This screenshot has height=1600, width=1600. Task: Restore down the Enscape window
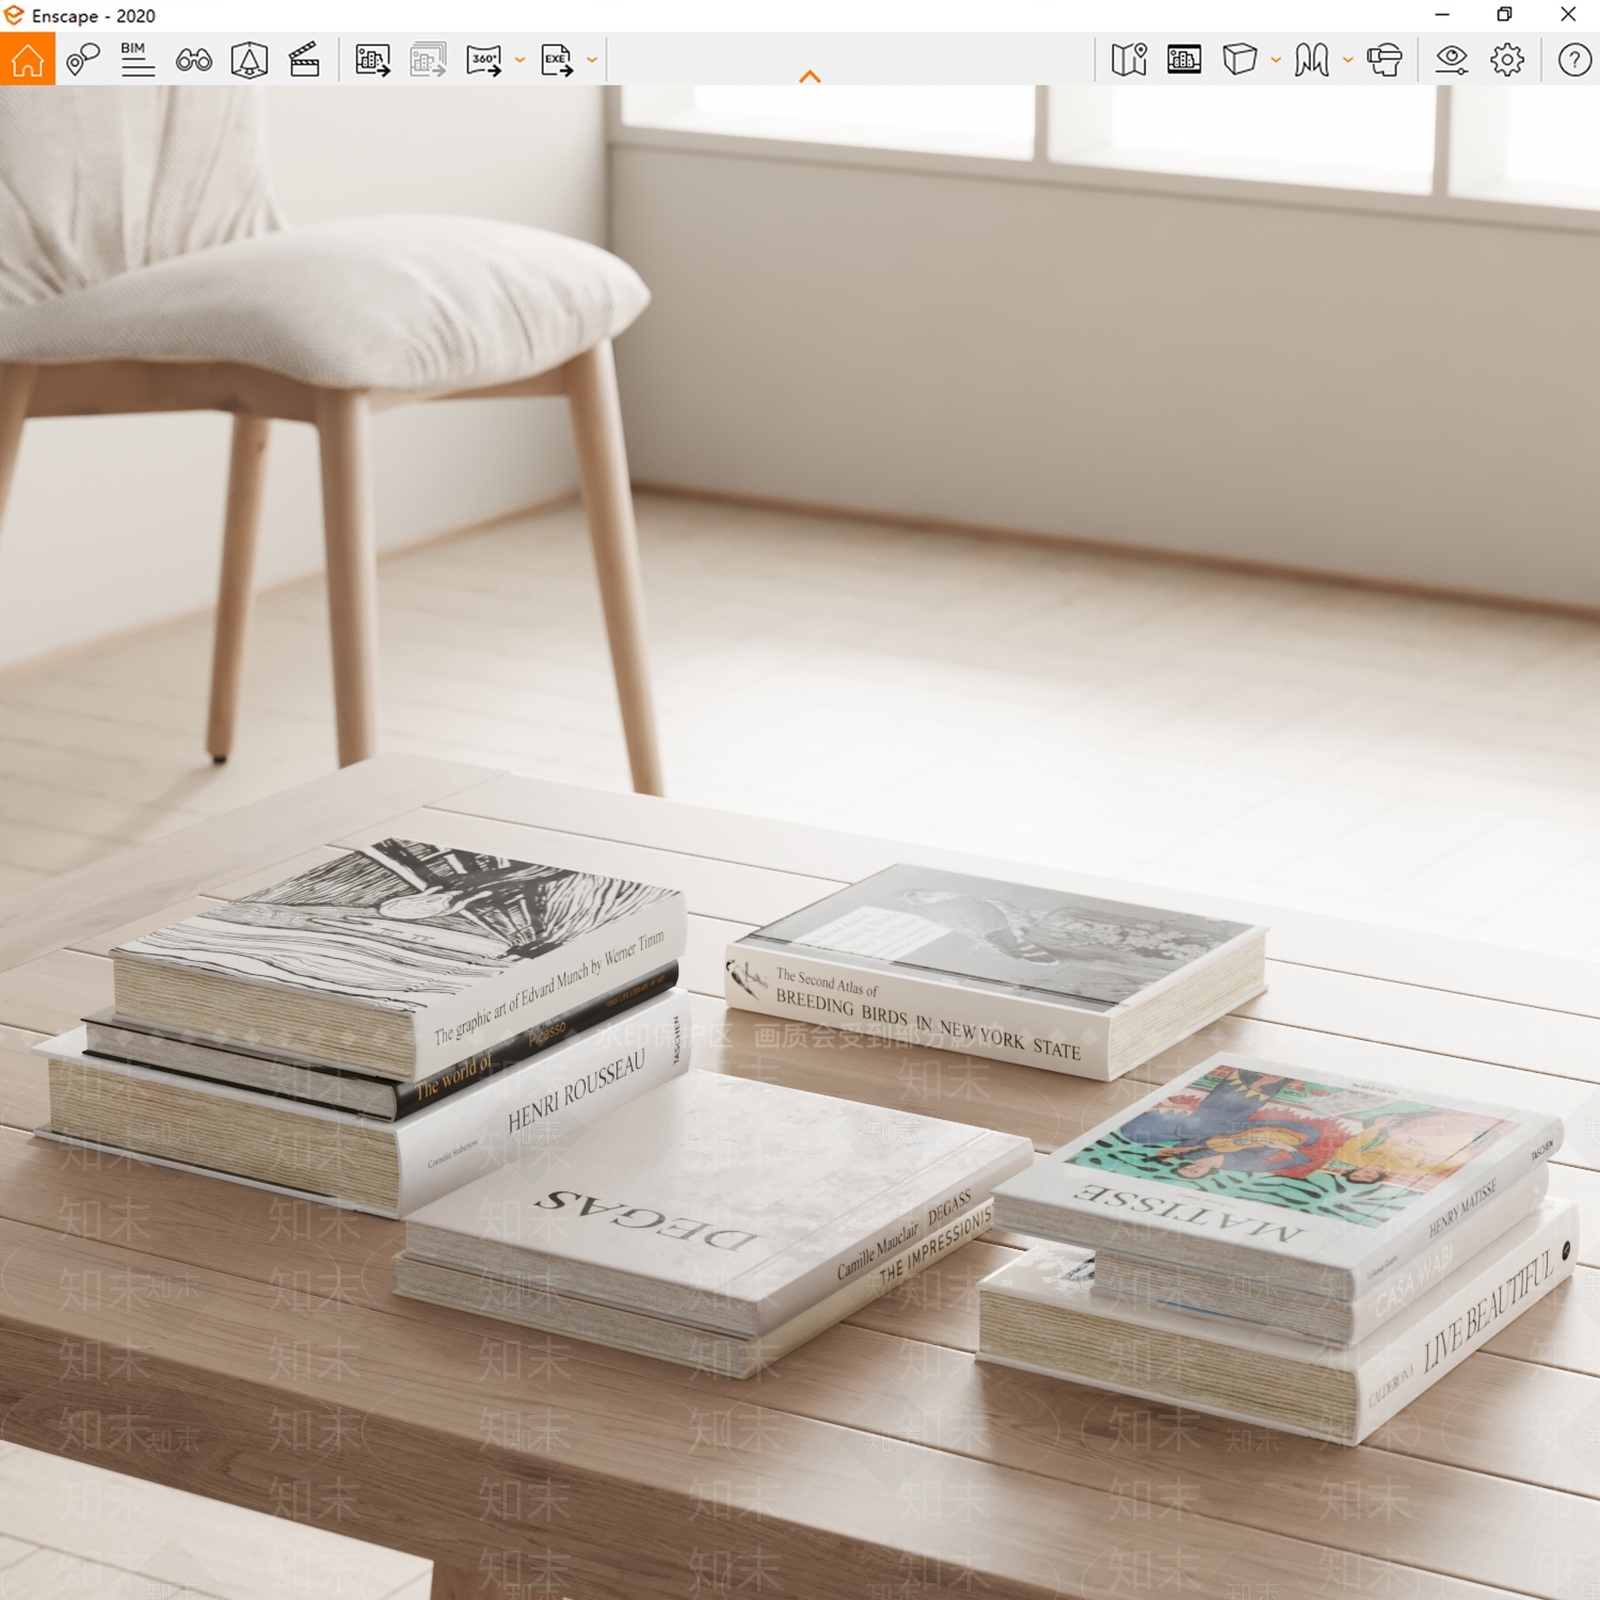[1504, 15]
